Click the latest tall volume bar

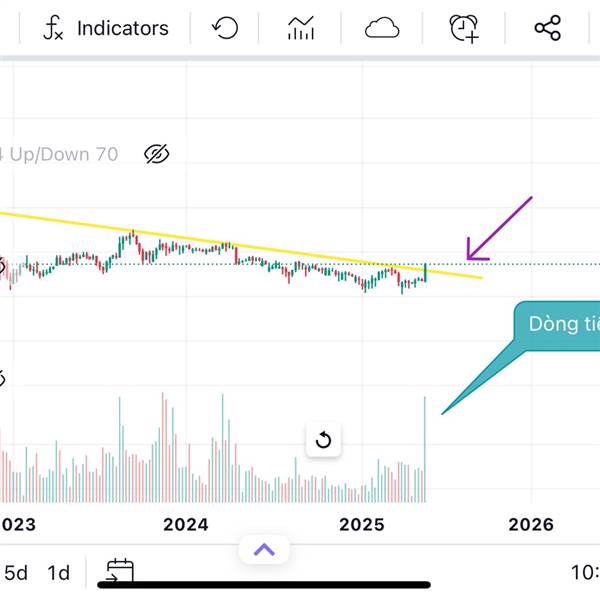pyautogui.click(x=424, y=450)
